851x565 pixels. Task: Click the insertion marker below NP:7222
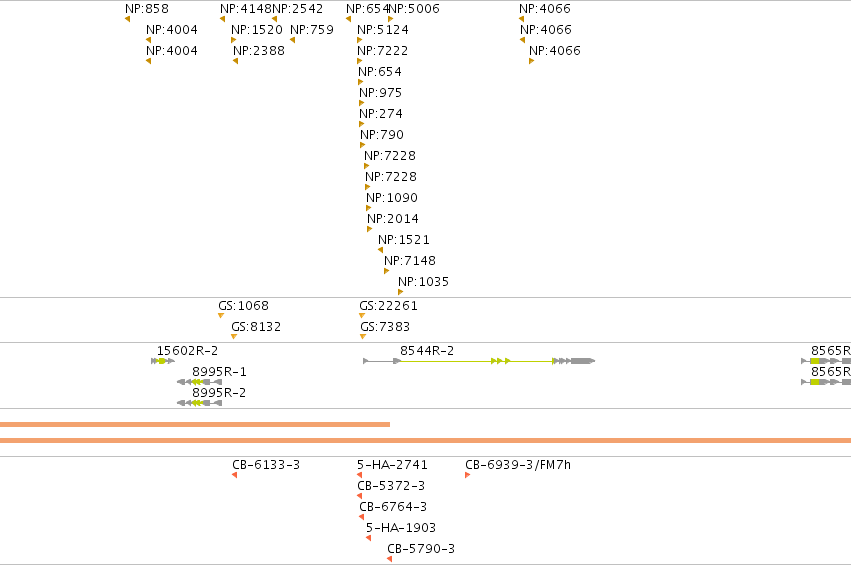pyautogui.click(x=359, y=61)
